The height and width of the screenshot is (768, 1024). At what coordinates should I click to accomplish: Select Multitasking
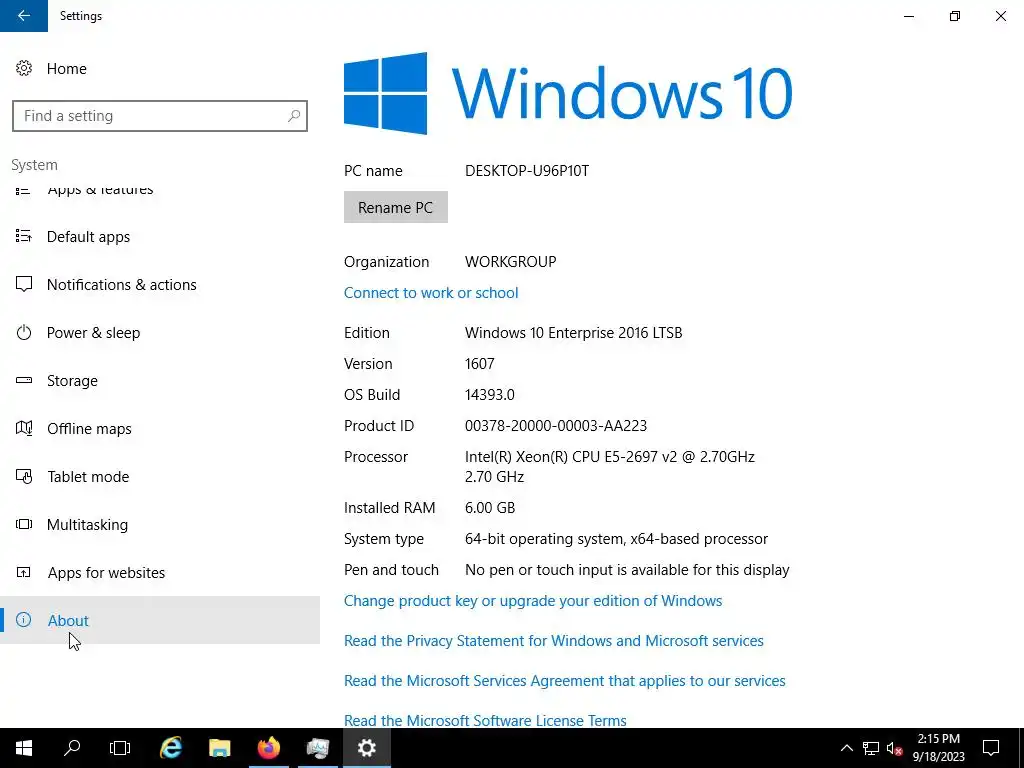click(160, 524)
